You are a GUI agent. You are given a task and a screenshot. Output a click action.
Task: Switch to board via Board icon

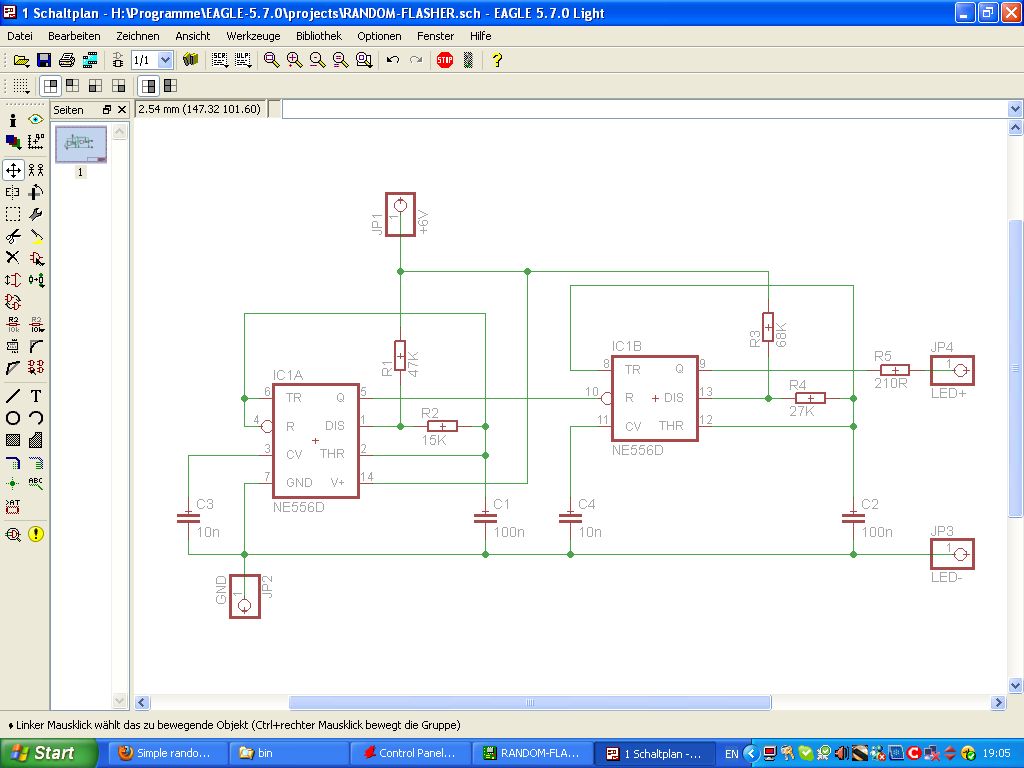click(118, 60)
